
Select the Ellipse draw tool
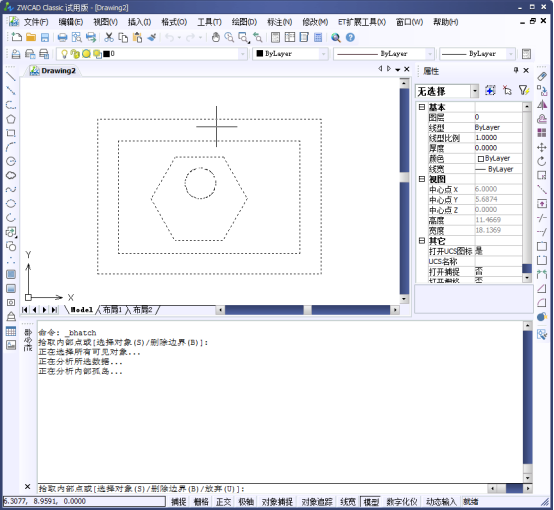[x=11, y=204]
